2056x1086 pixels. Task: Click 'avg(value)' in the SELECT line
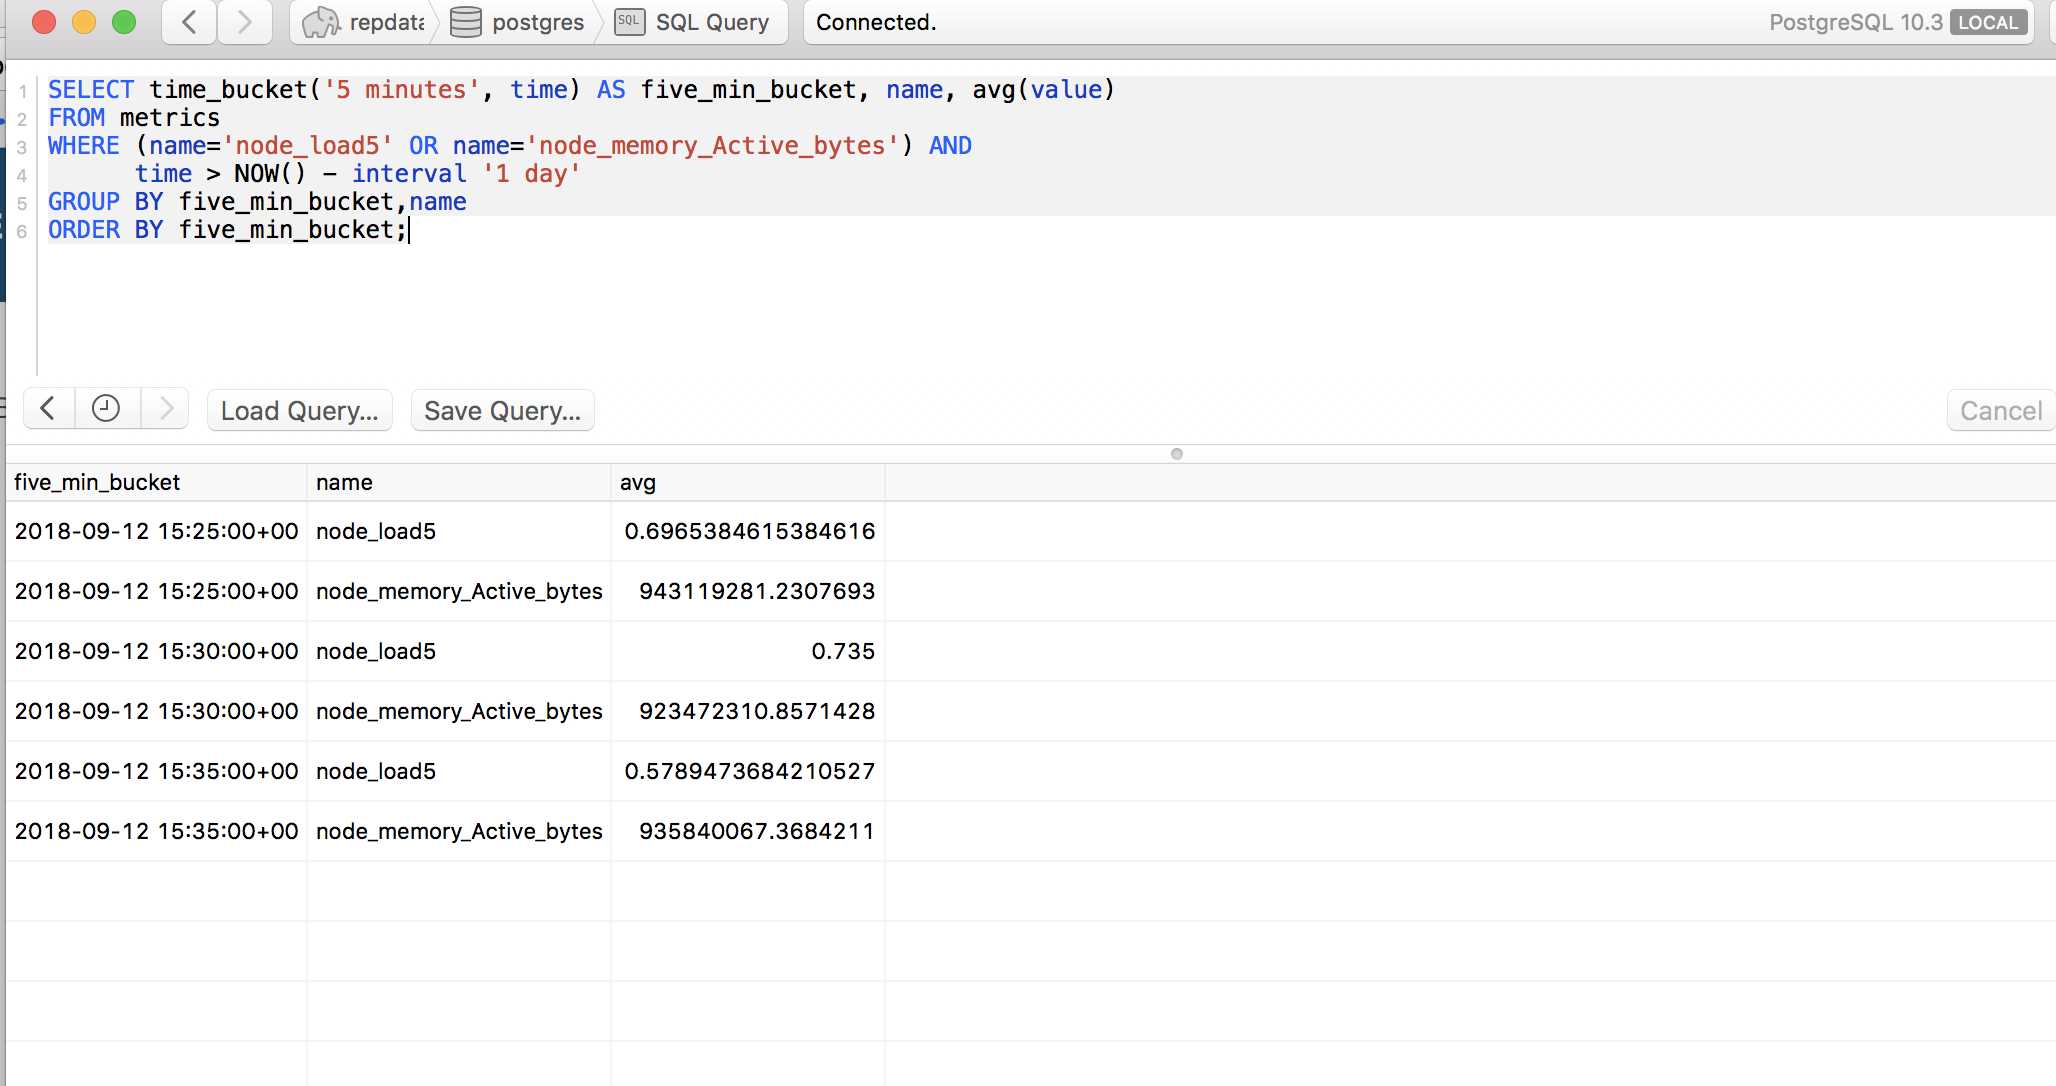click(x=1043, y=90)
